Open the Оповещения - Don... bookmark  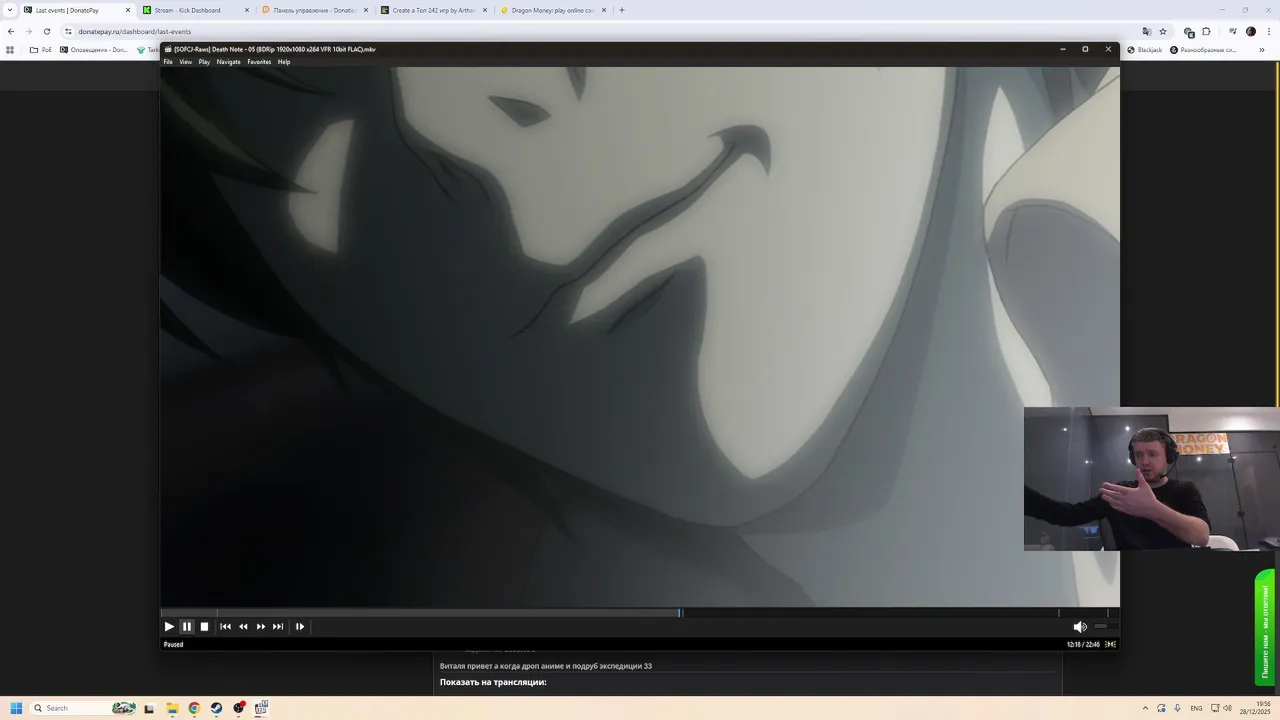coord(94,49)
